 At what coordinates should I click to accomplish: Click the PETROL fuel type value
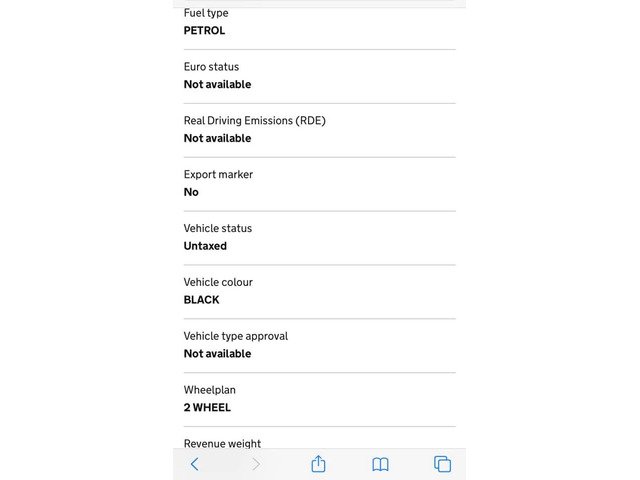[x=204, y=31]
